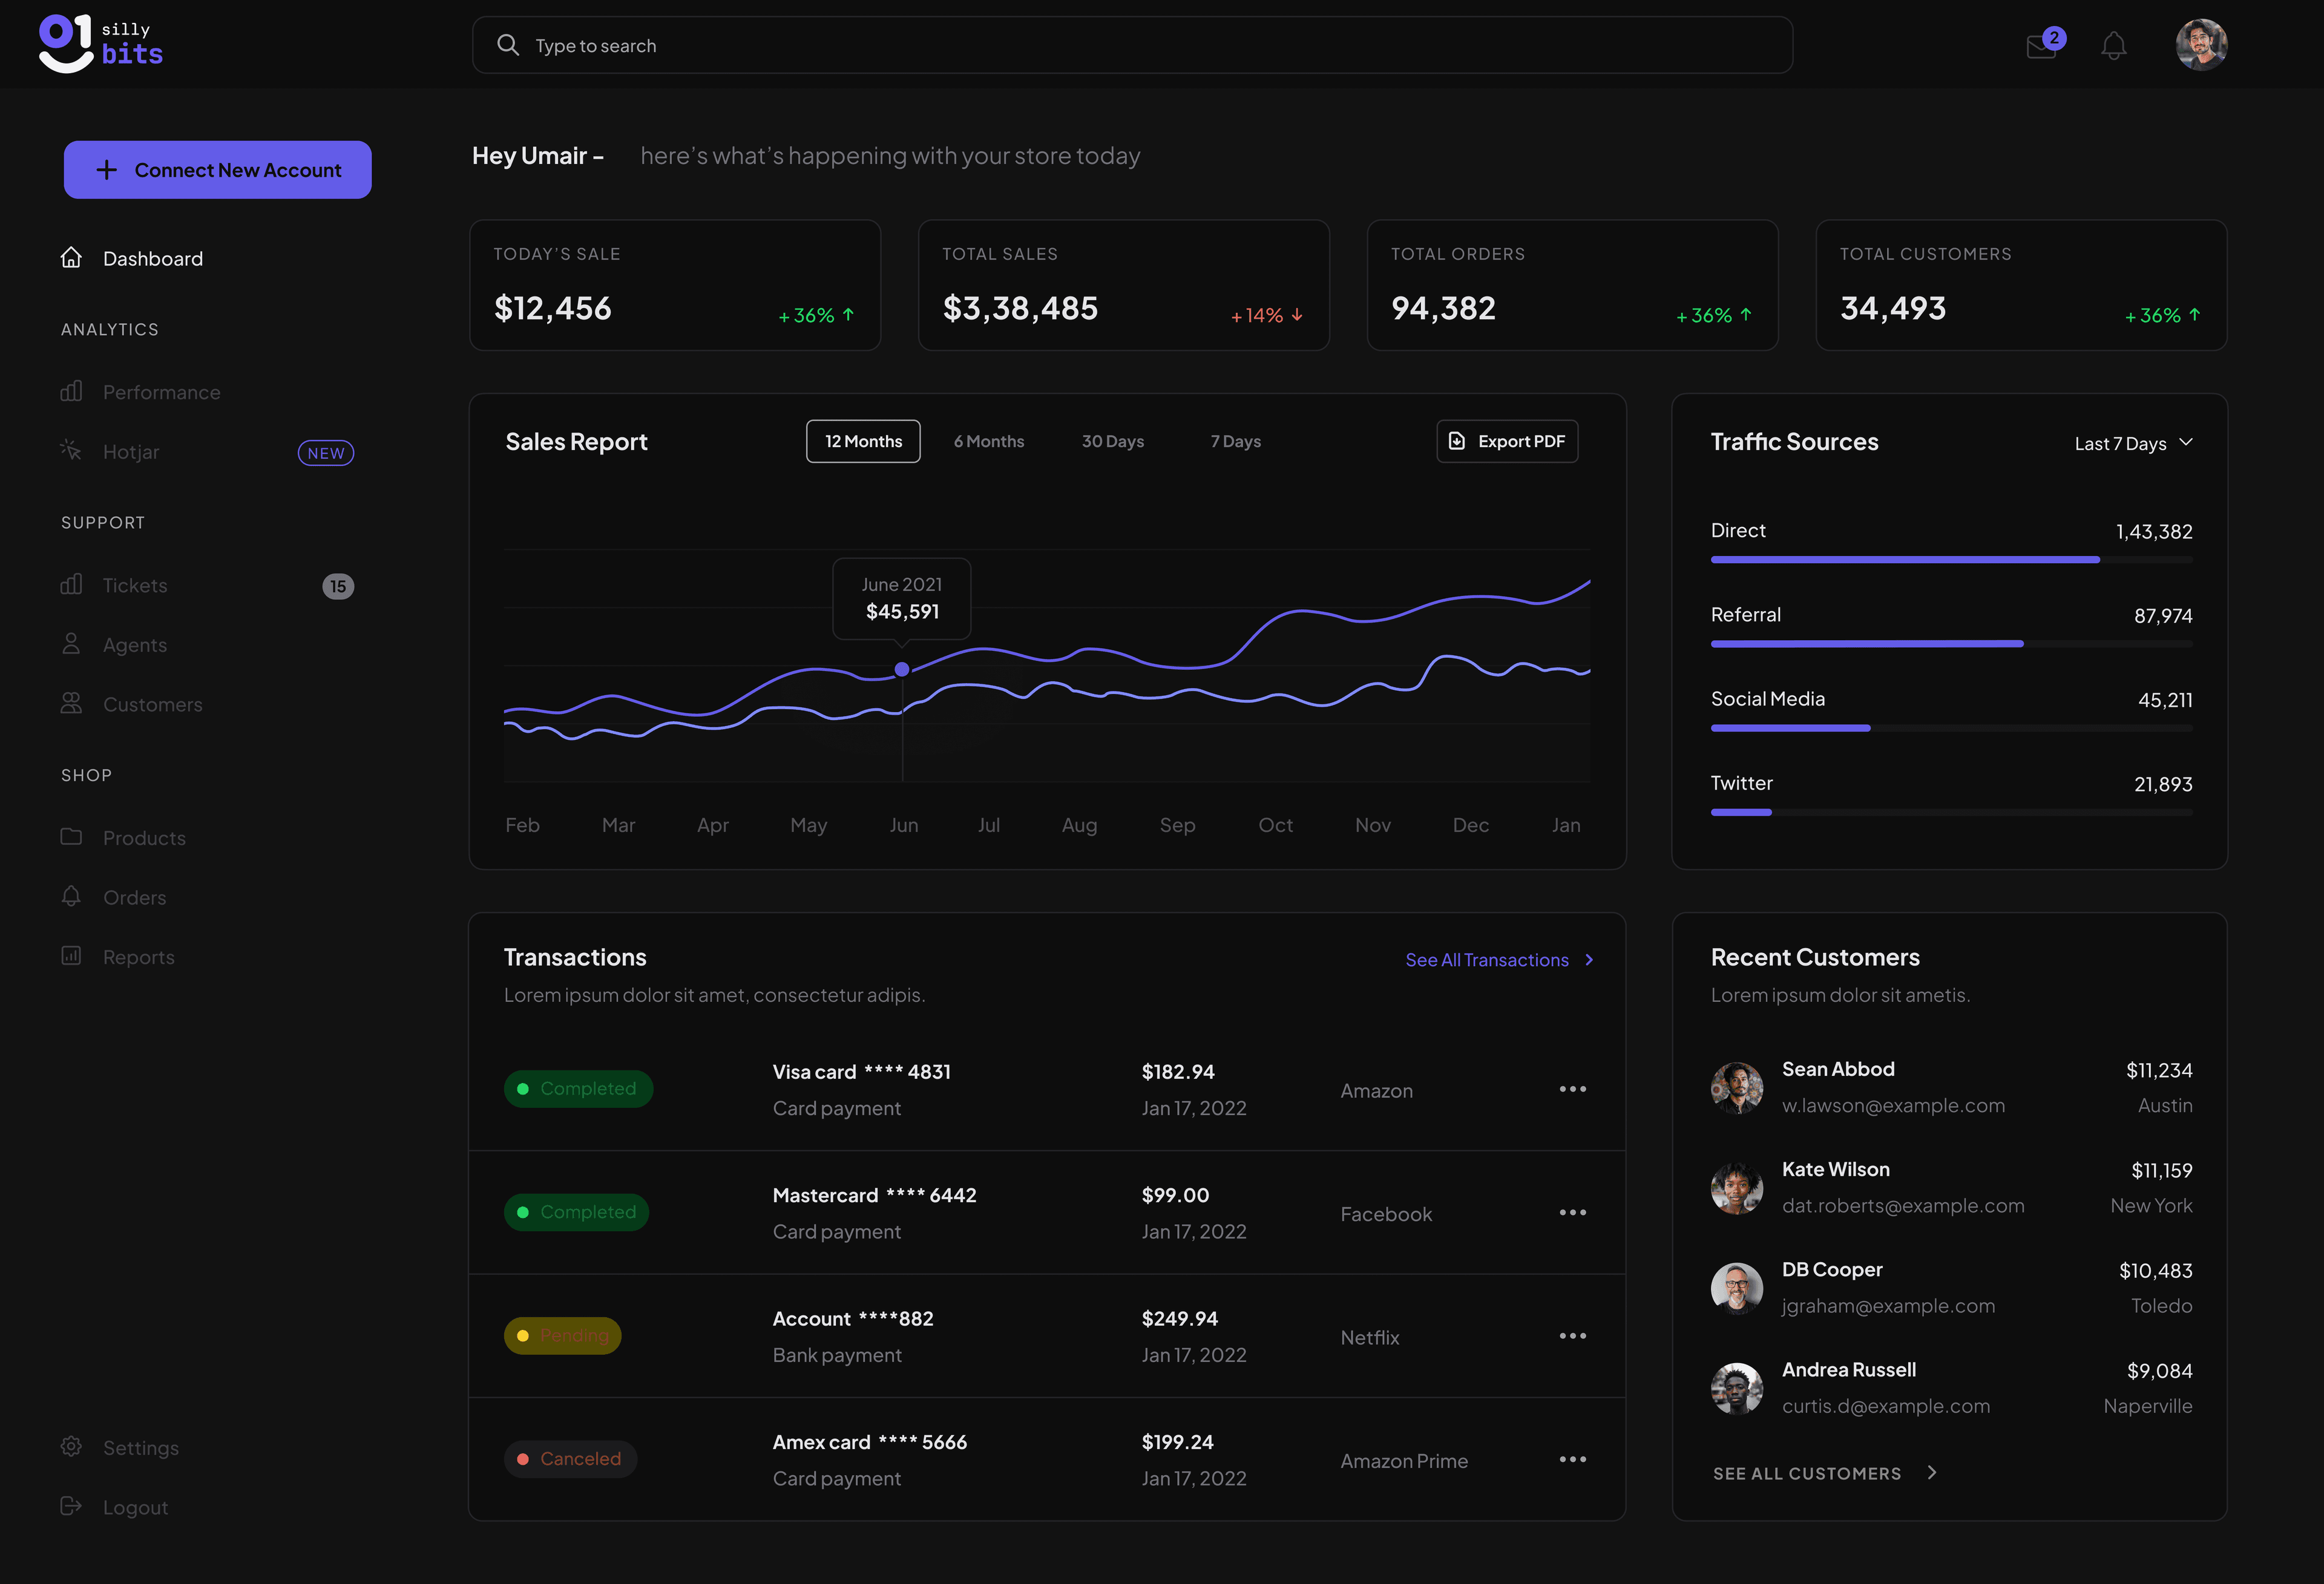Open the silly bits logo
This screenshot has width=2324, height=1584.
100,44
